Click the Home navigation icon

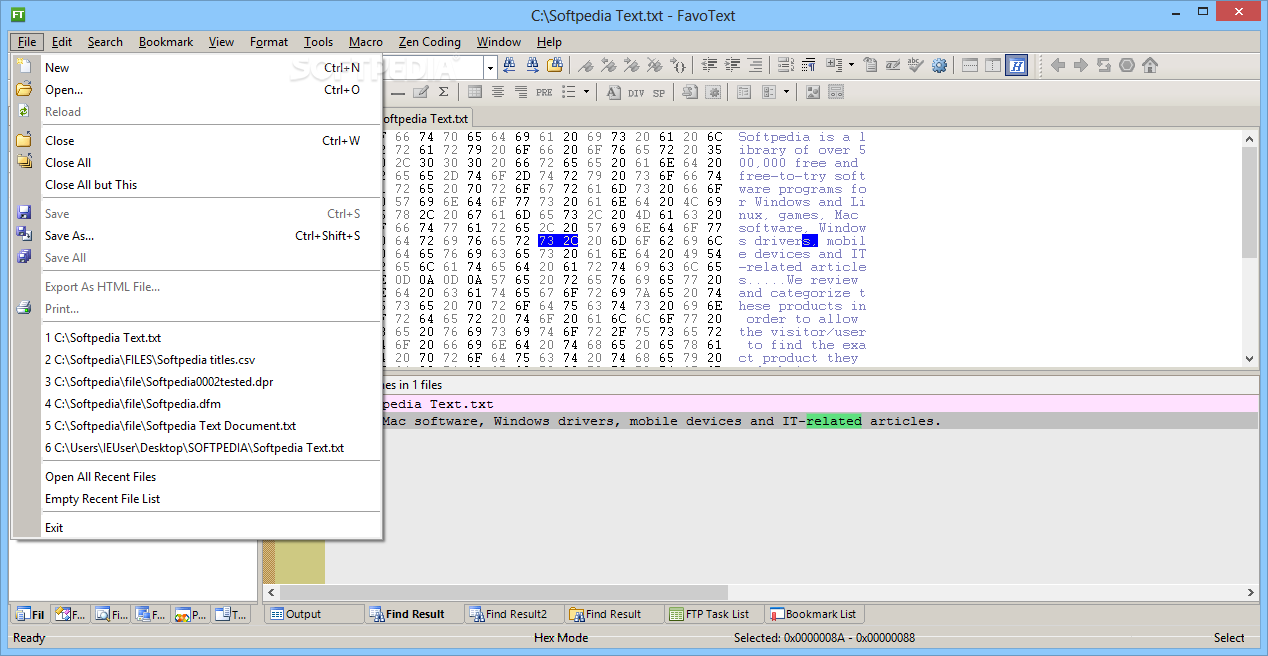tap(1150, 65)
